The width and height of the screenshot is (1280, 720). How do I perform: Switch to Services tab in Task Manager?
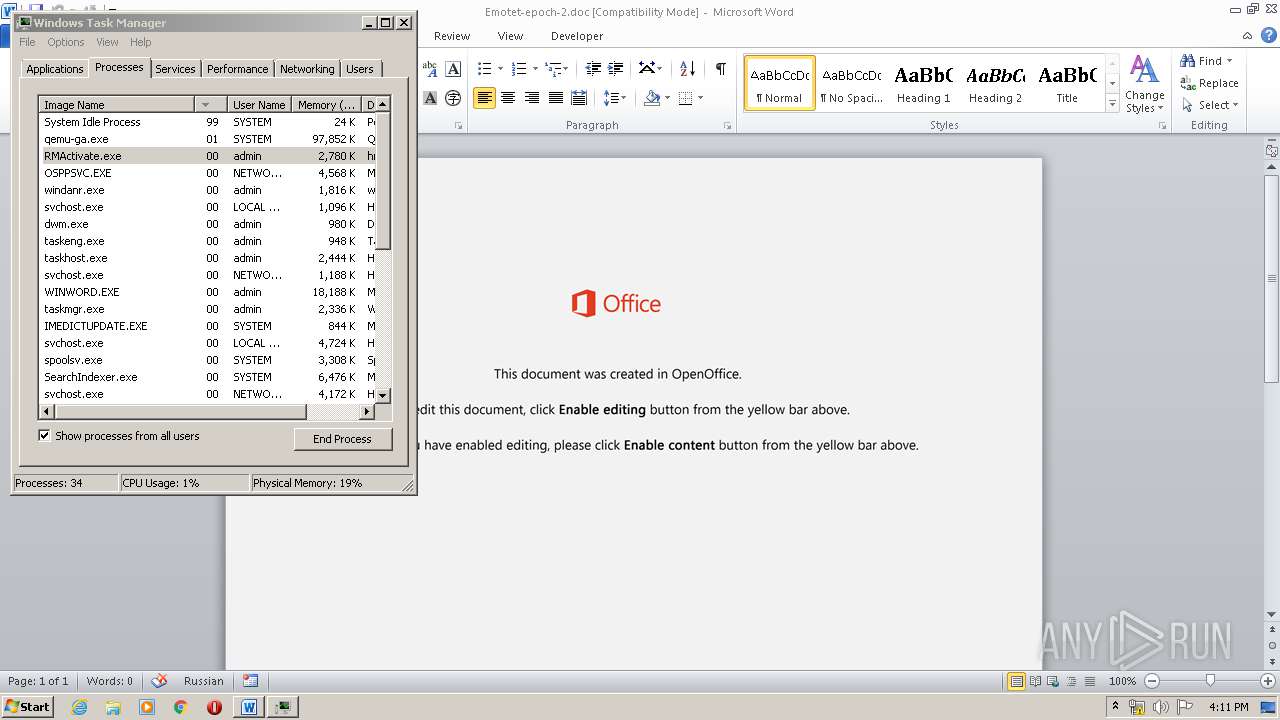(175, 69)
